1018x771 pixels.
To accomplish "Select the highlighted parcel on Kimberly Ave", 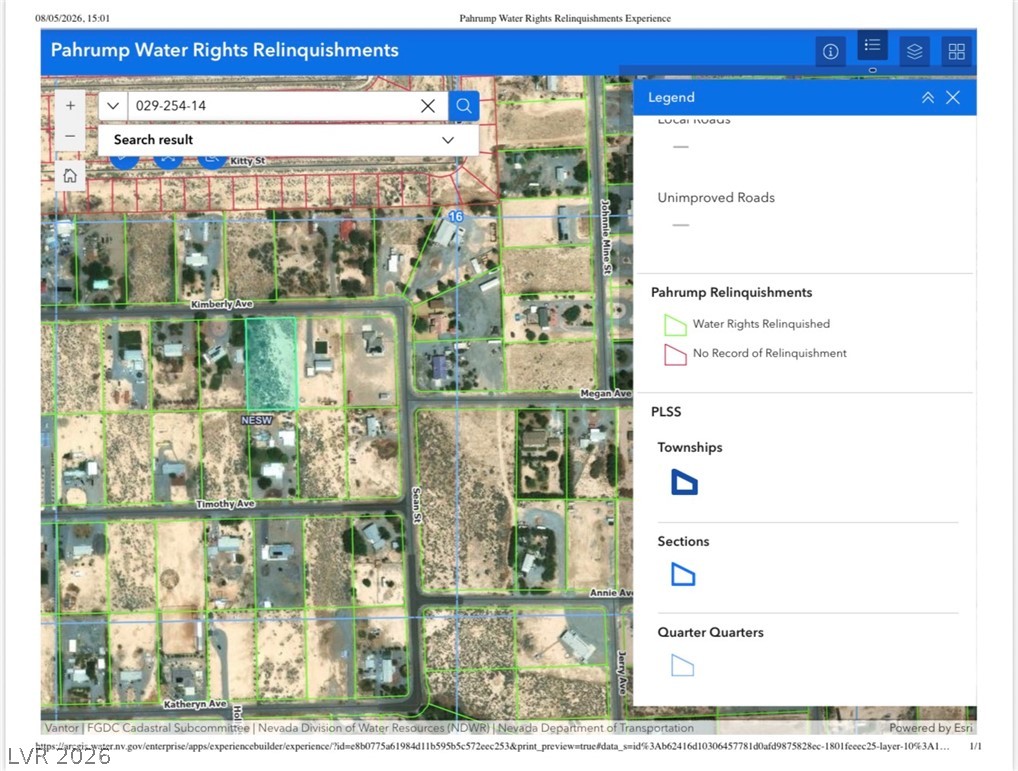I will 271,363.
